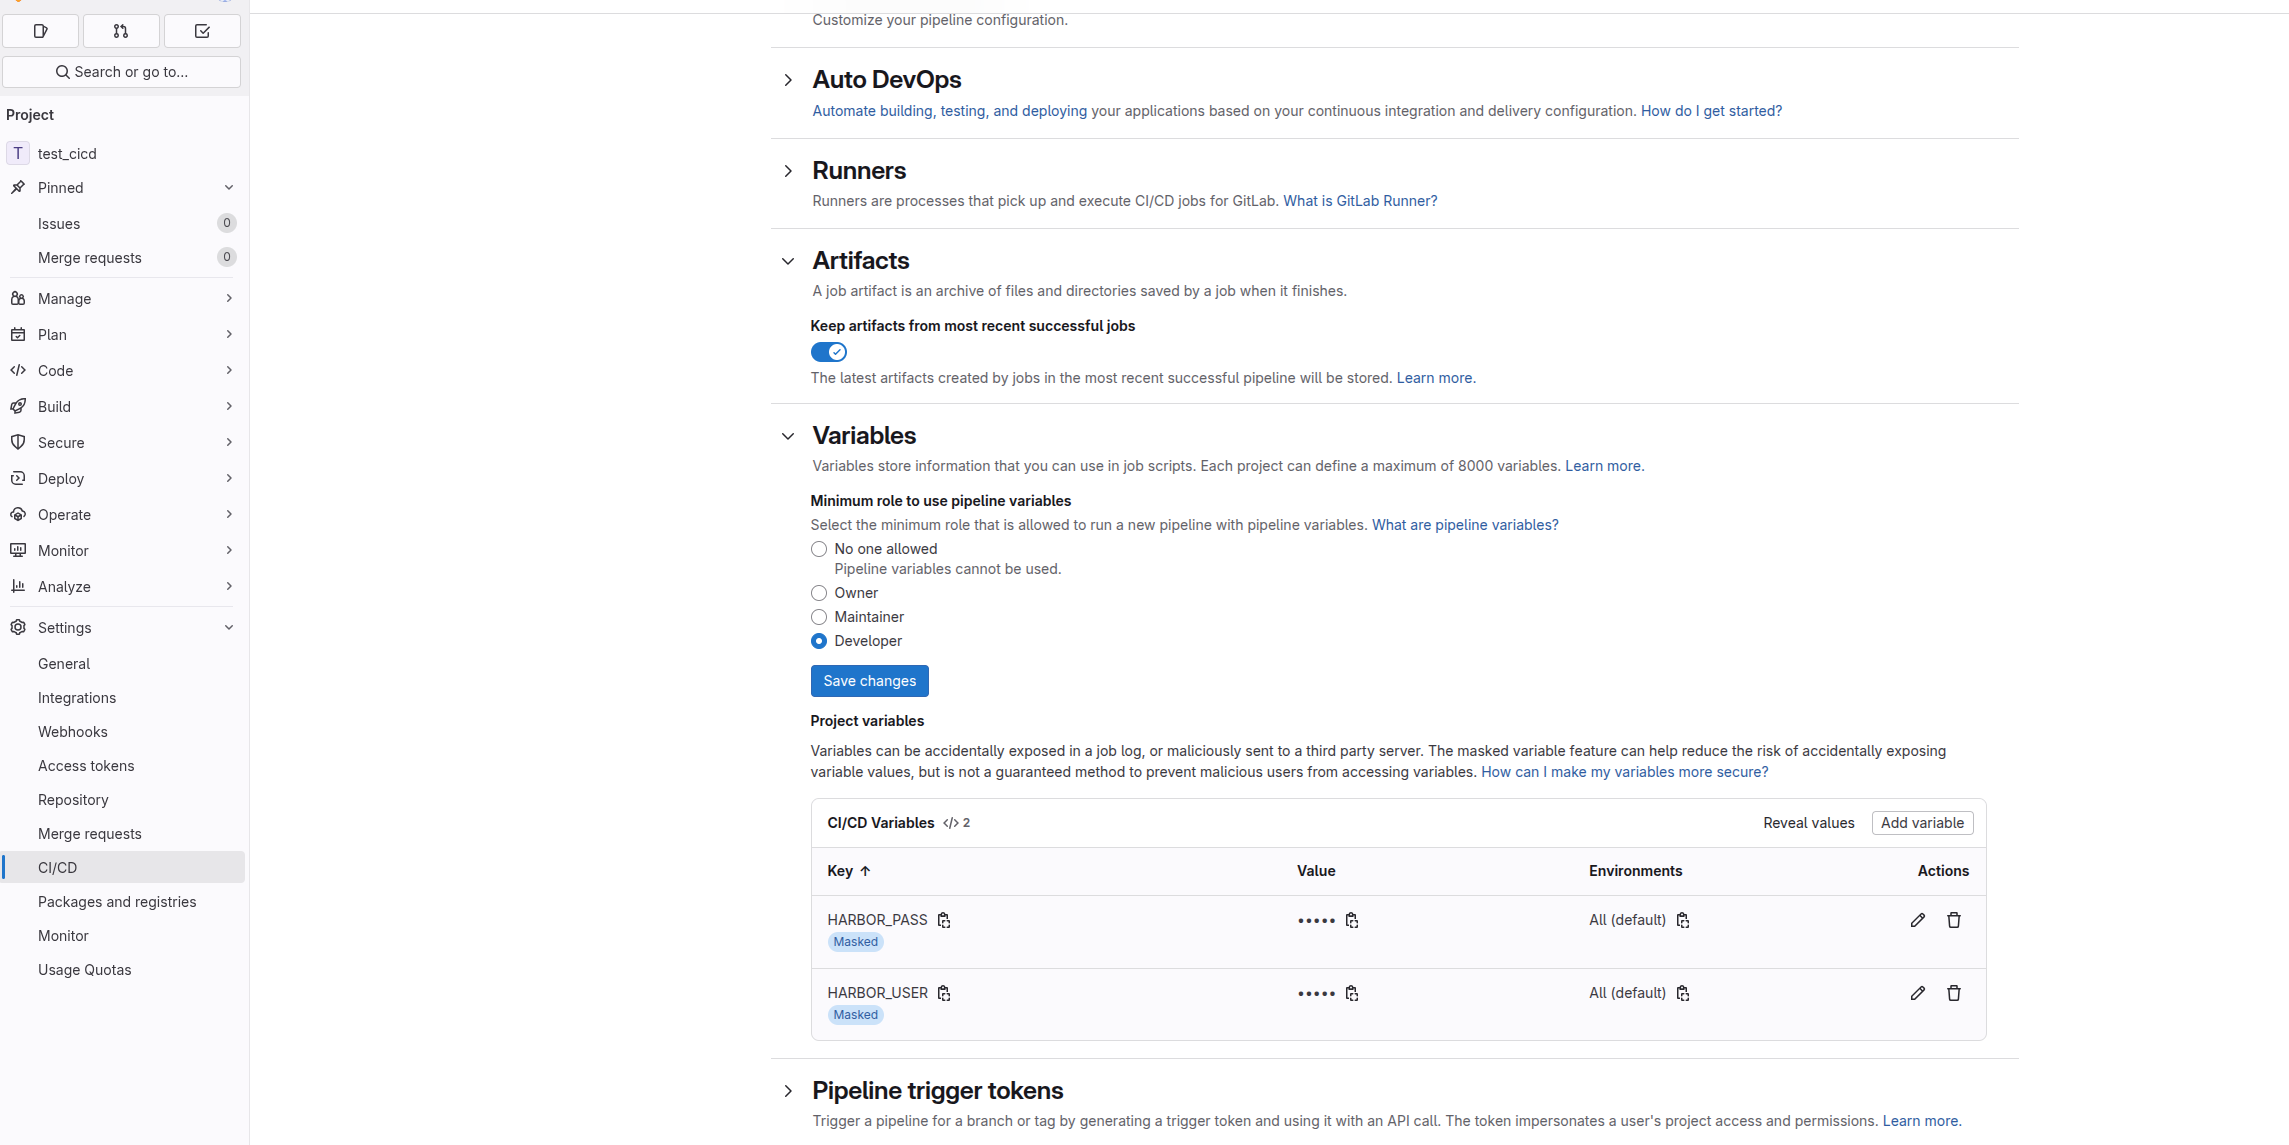Viewport: 2289px width, 1145px height.
Task: Click the Search or go to field
Action: coord(122,72)
